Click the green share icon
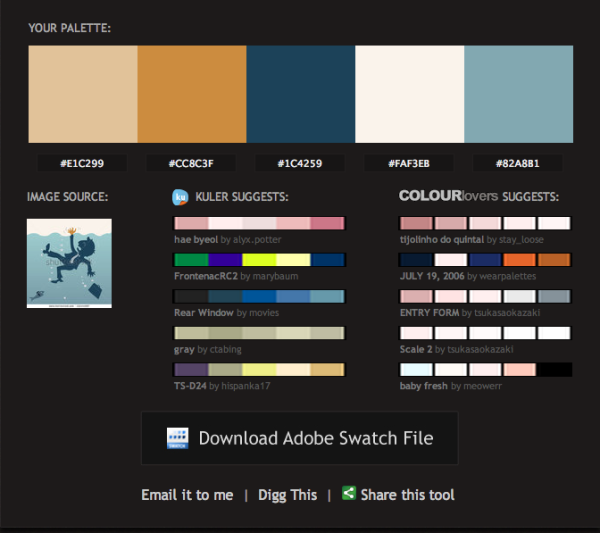 (349, 493)
